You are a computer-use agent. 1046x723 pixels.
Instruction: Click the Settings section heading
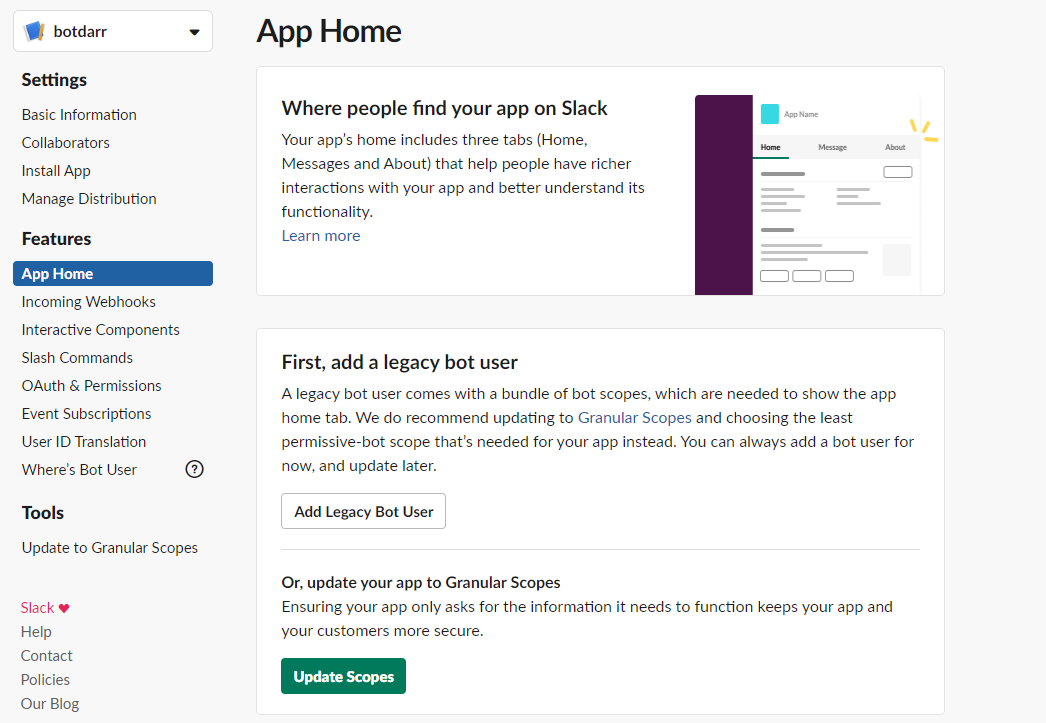(54, 80)
